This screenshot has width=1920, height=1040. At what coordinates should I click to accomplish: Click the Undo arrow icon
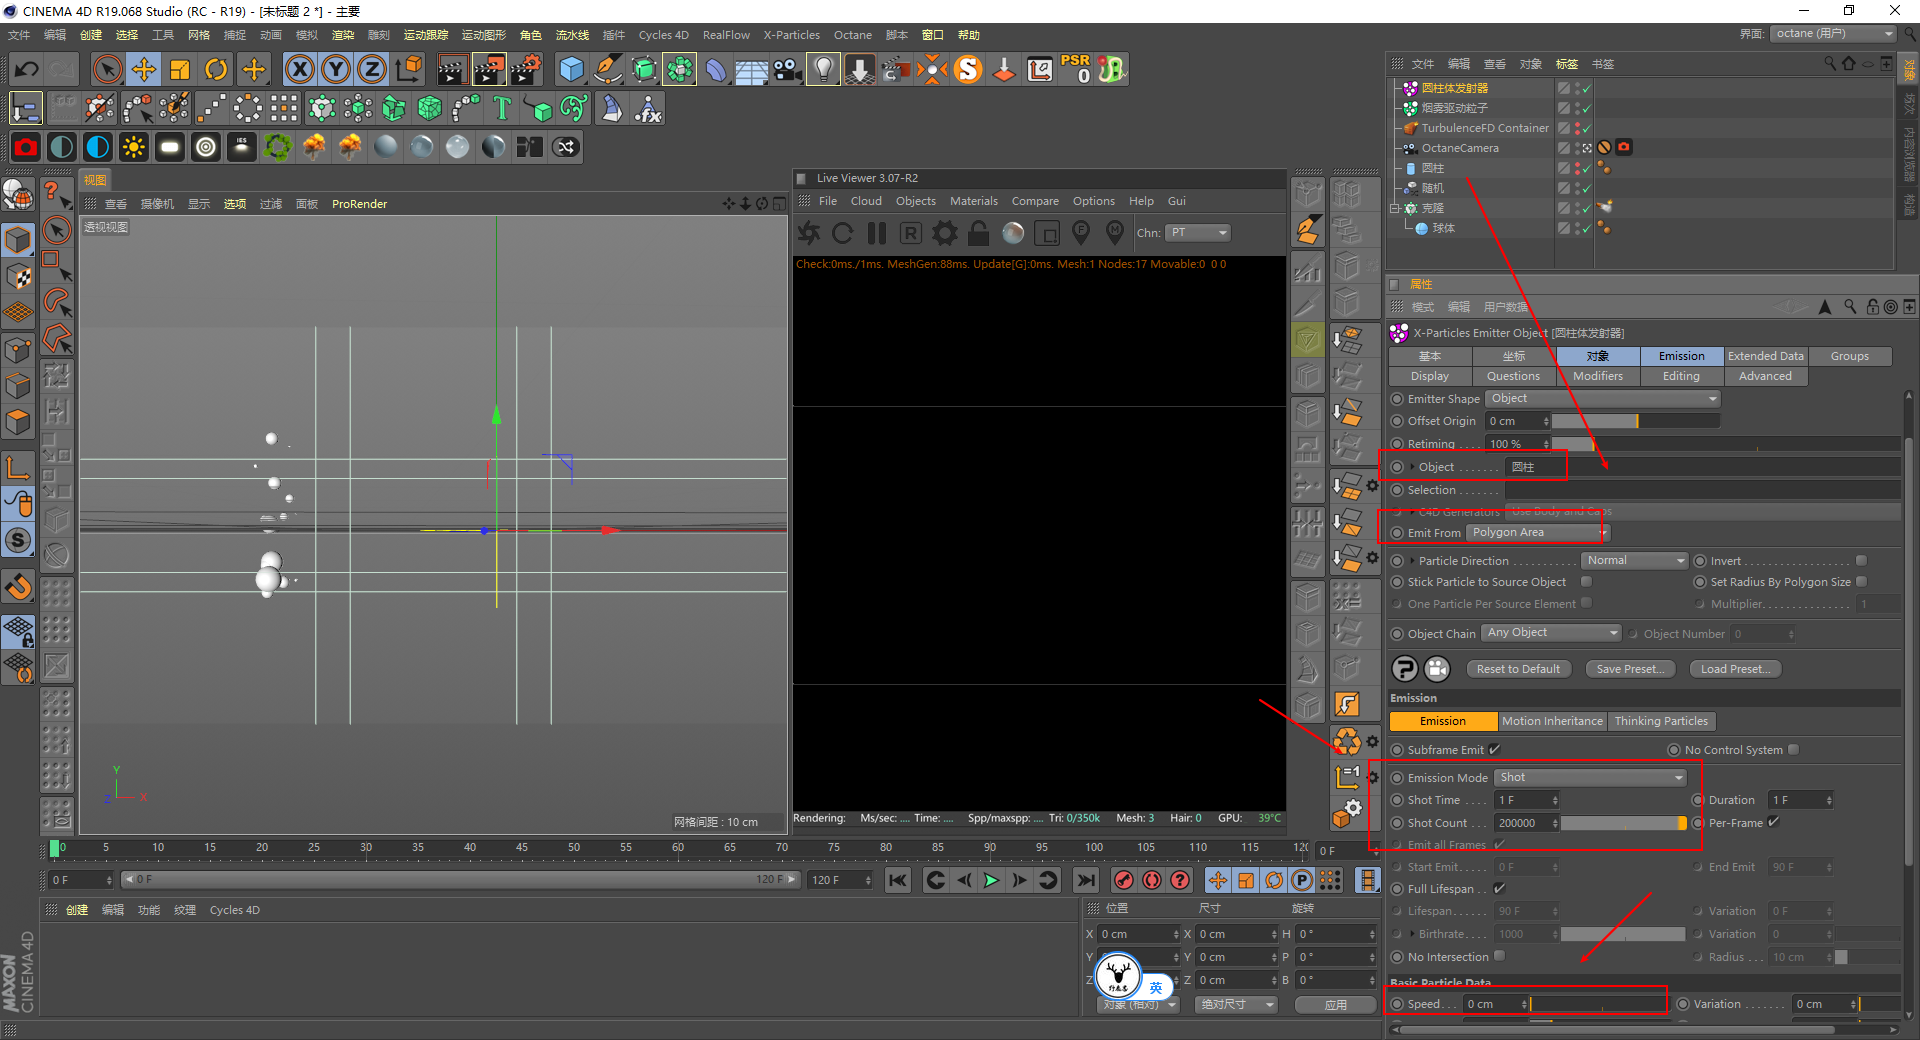27,69
